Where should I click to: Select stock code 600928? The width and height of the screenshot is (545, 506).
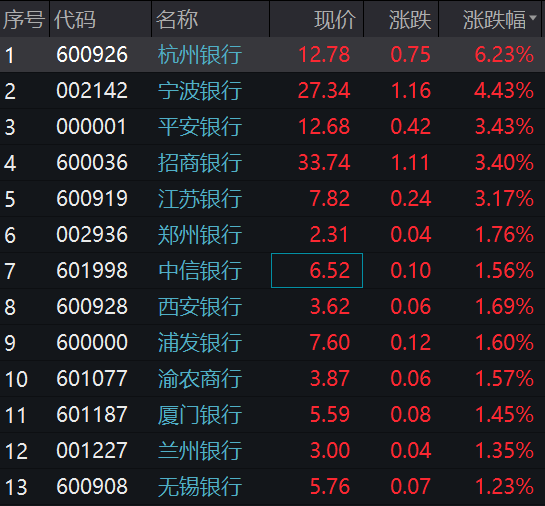(x=92, y=307)
